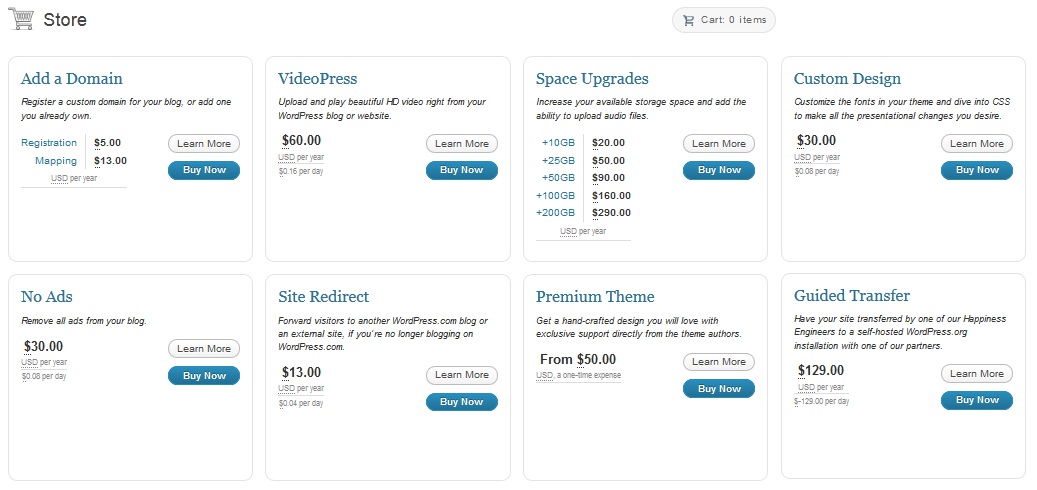Click Buy Now for Add a Domain
The image size is (1037, 490).
204,170
